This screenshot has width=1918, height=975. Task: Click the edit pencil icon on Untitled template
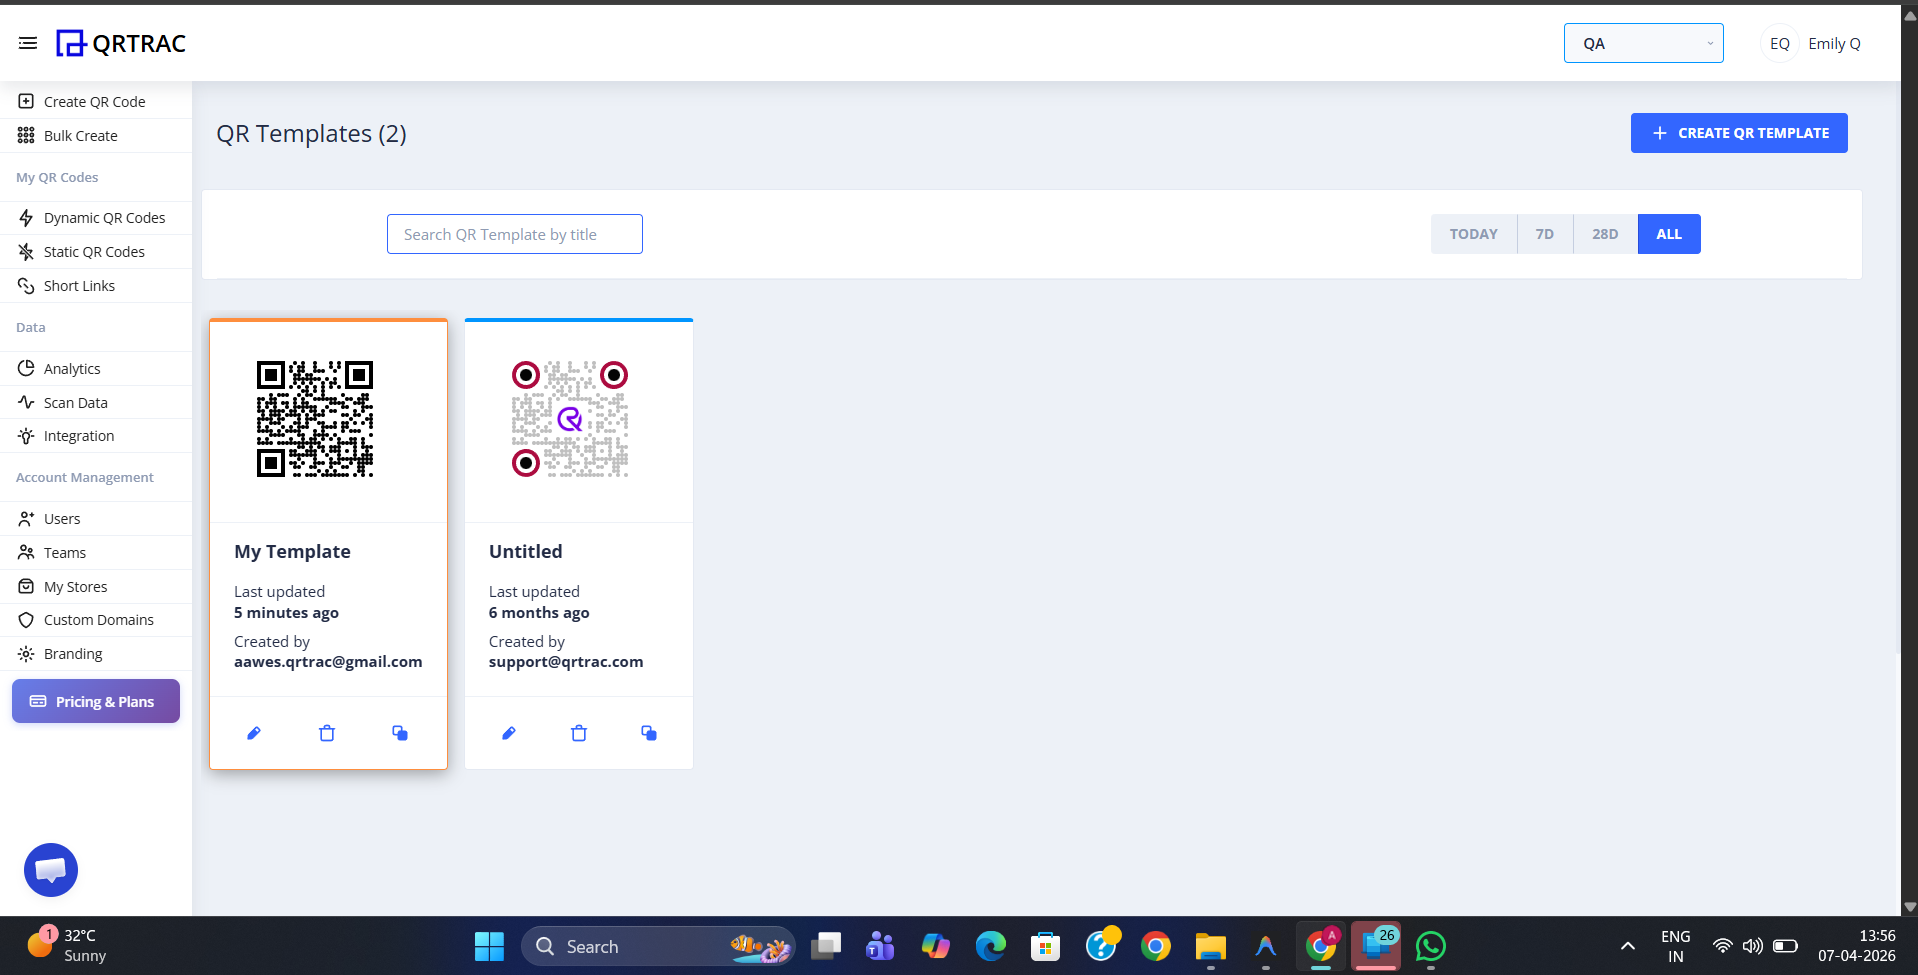(x=509, y=733)
